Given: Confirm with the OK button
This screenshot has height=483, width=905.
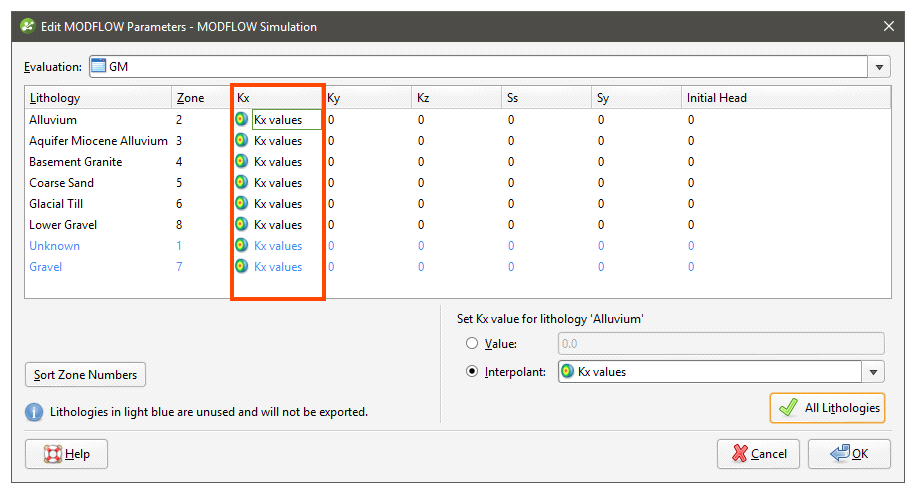Looking at the screenshot, I should [849, 454].
